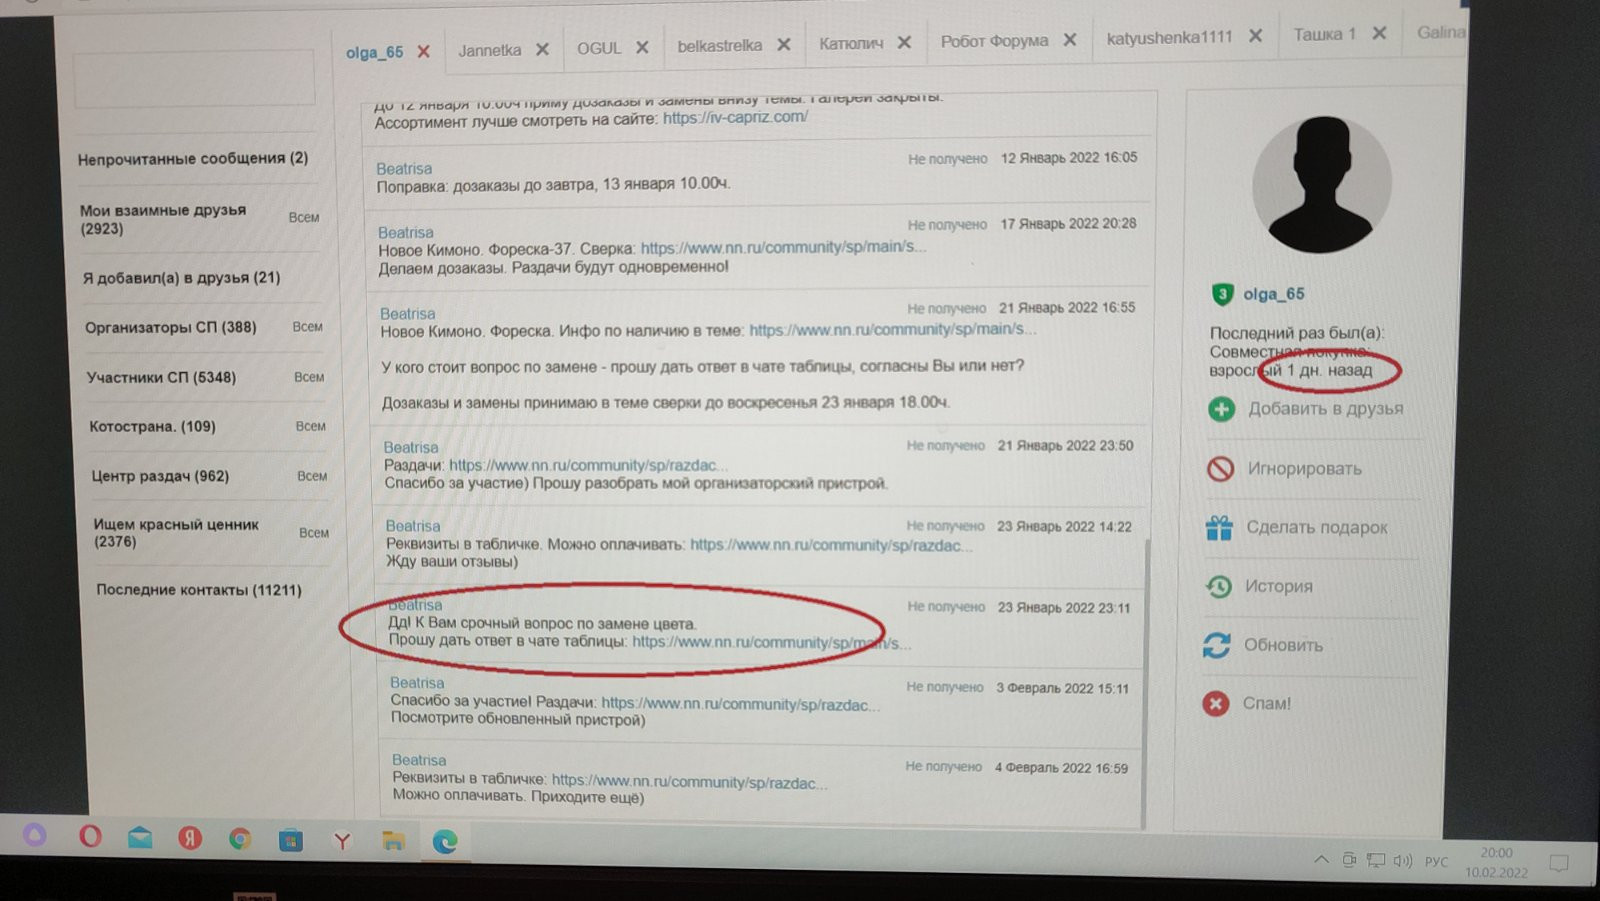Open Opera browser from the taskbar
This screenshot has width=1600, height=901.
tap(90, 836)
